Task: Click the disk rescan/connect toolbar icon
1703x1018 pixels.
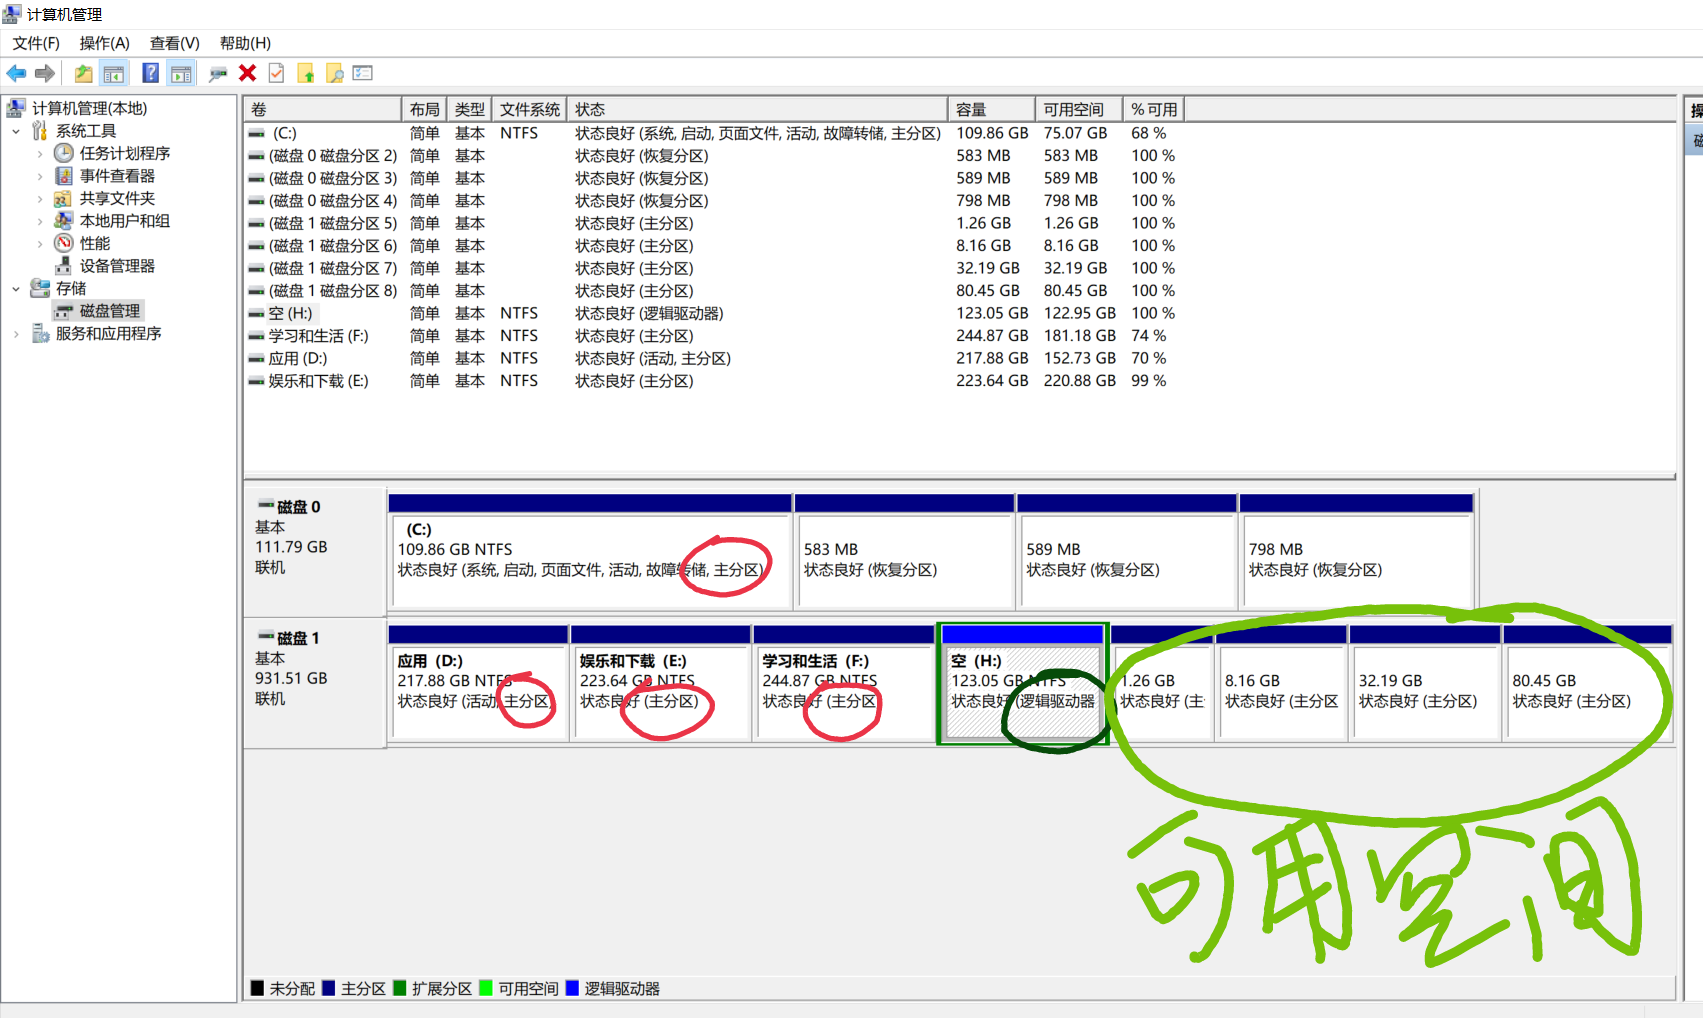Action: (217, 73)
